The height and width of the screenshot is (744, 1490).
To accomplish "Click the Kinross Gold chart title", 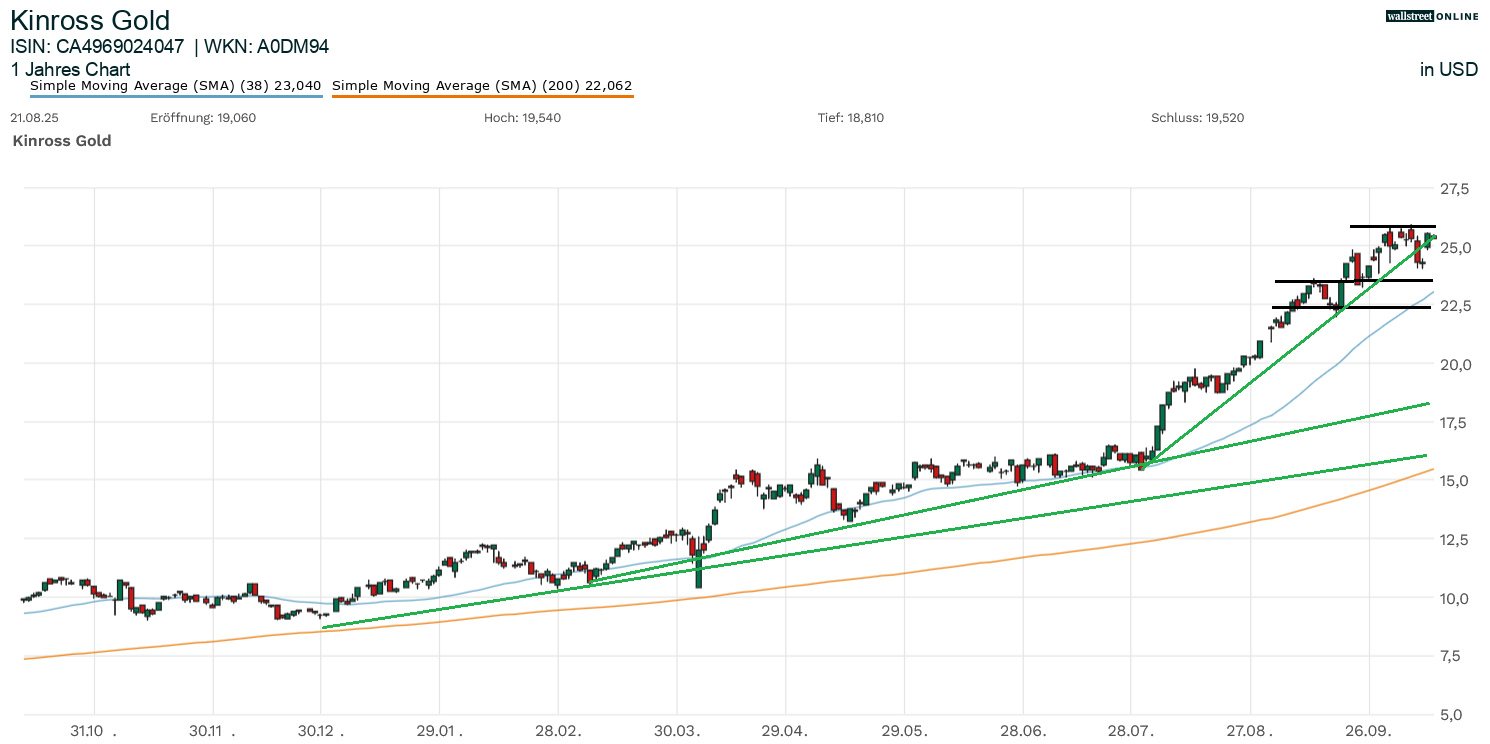I will click(x=90, y=20).
